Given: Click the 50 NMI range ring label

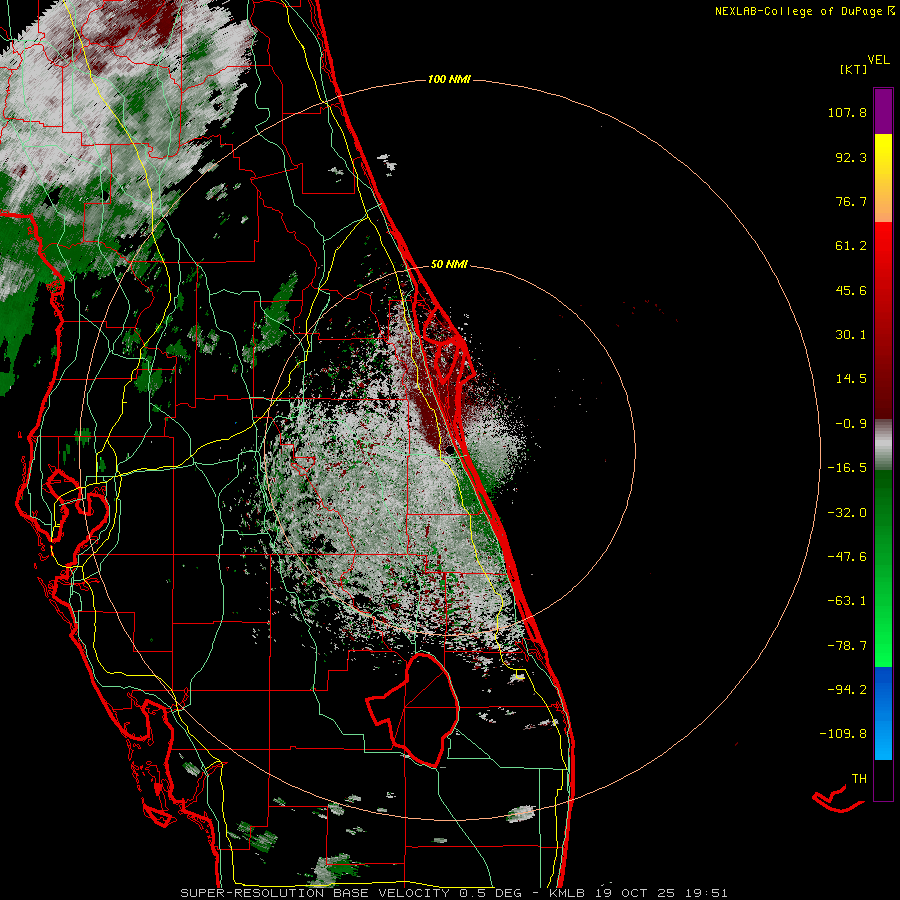Looking at the screenshot, I should coord(449,264).
